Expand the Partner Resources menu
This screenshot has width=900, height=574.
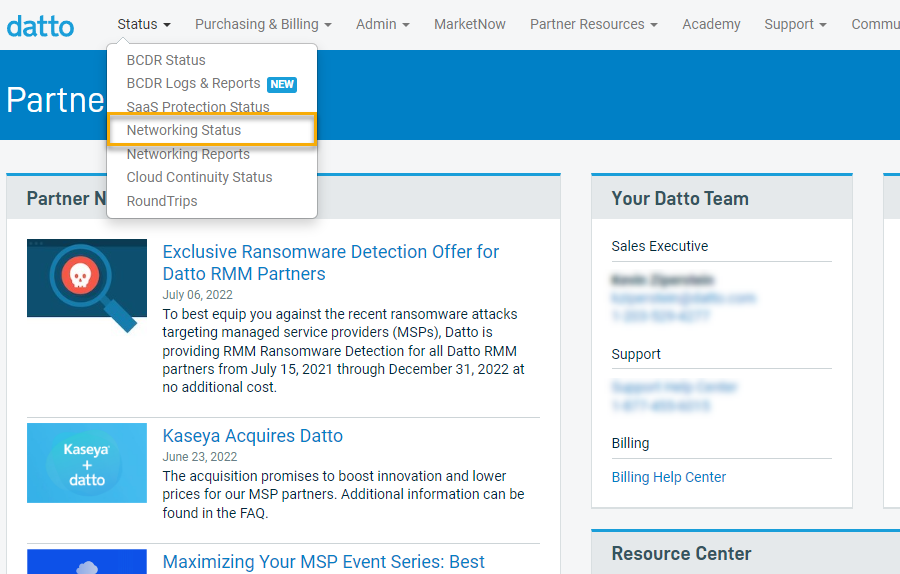[x=593, y=24]
